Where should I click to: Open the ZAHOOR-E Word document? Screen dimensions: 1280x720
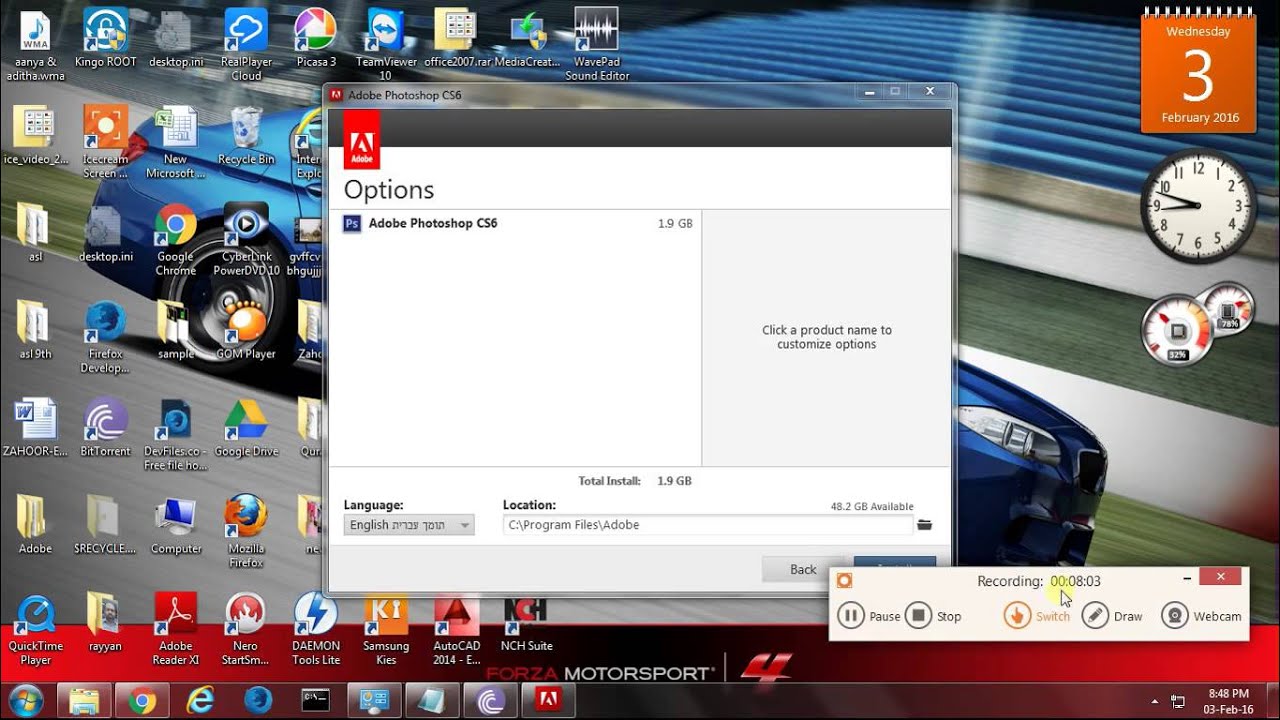[35, 428]
